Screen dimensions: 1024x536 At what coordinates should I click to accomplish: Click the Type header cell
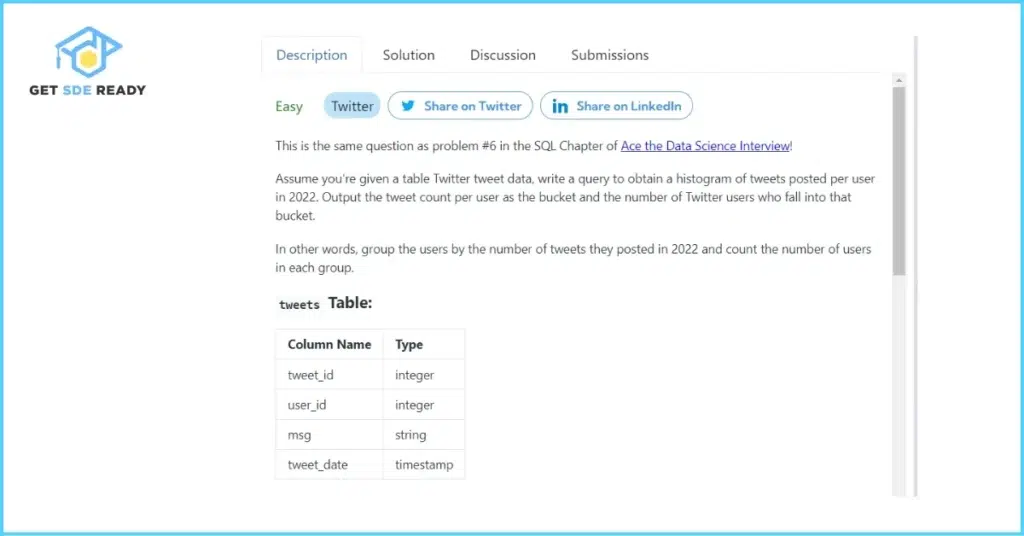(x=424, y=344)
